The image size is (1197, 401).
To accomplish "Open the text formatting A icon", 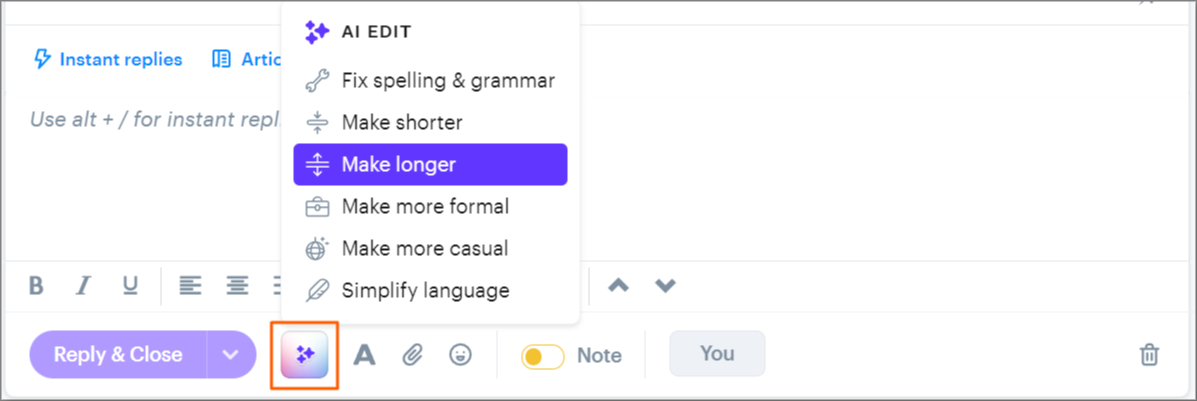I will point(364,355).
